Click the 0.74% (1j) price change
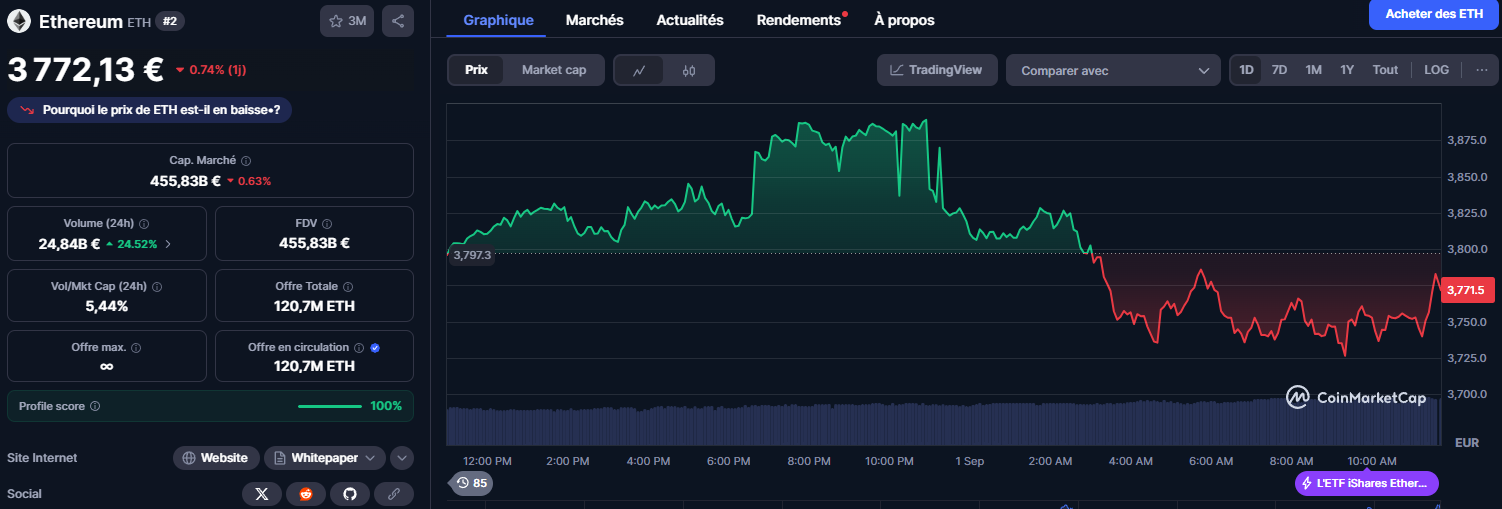Viewport: 1502px width, 509px height. [211, 70]
